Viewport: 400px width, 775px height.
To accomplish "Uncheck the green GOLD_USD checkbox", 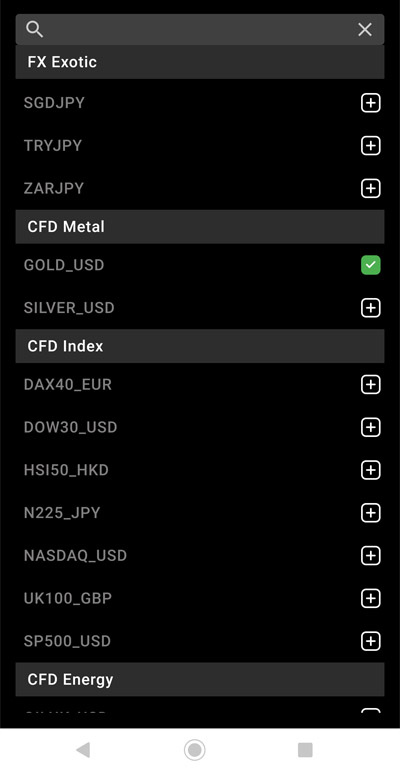I will pyautogui.click(x=370, y=265).
